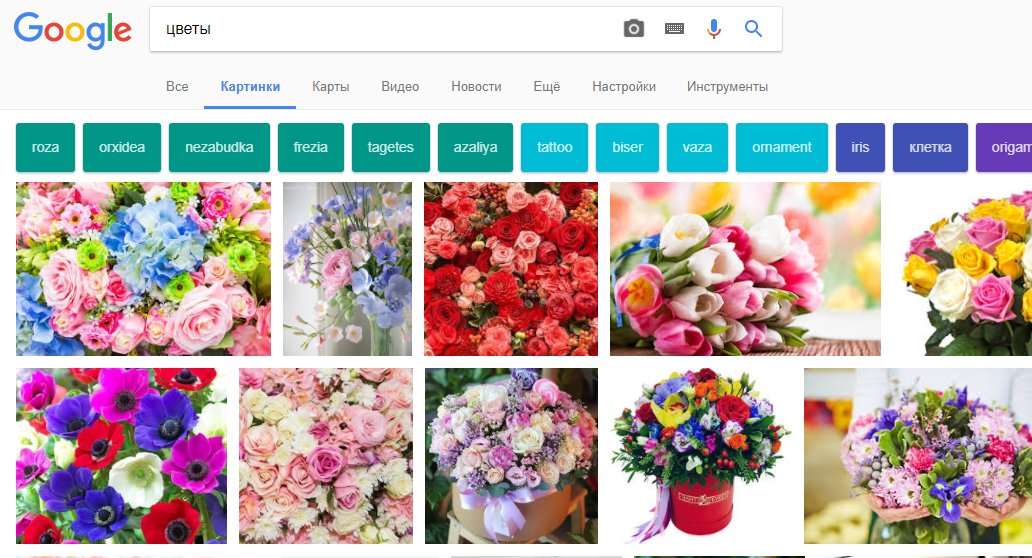Select the roza filter chip
Image resolution: width=1032 pixels, height=558 pixels.
[45, 147]
